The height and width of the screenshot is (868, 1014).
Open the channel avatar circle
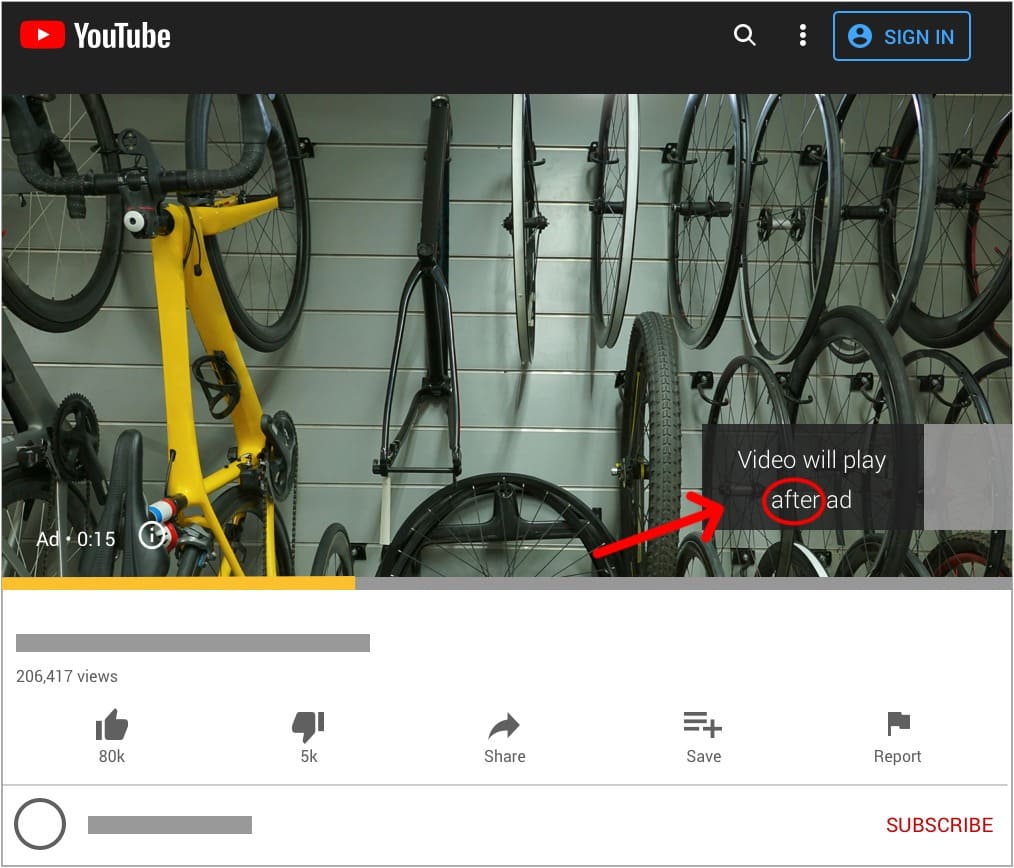[41, 825]
